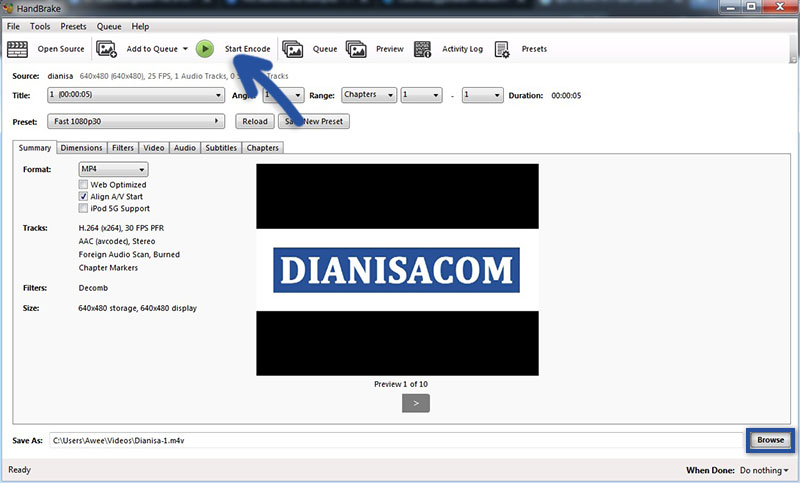The height and width of the screenshot is (483, 800).
Task: Open the Range Chapters dropdown
Action: 369,95
